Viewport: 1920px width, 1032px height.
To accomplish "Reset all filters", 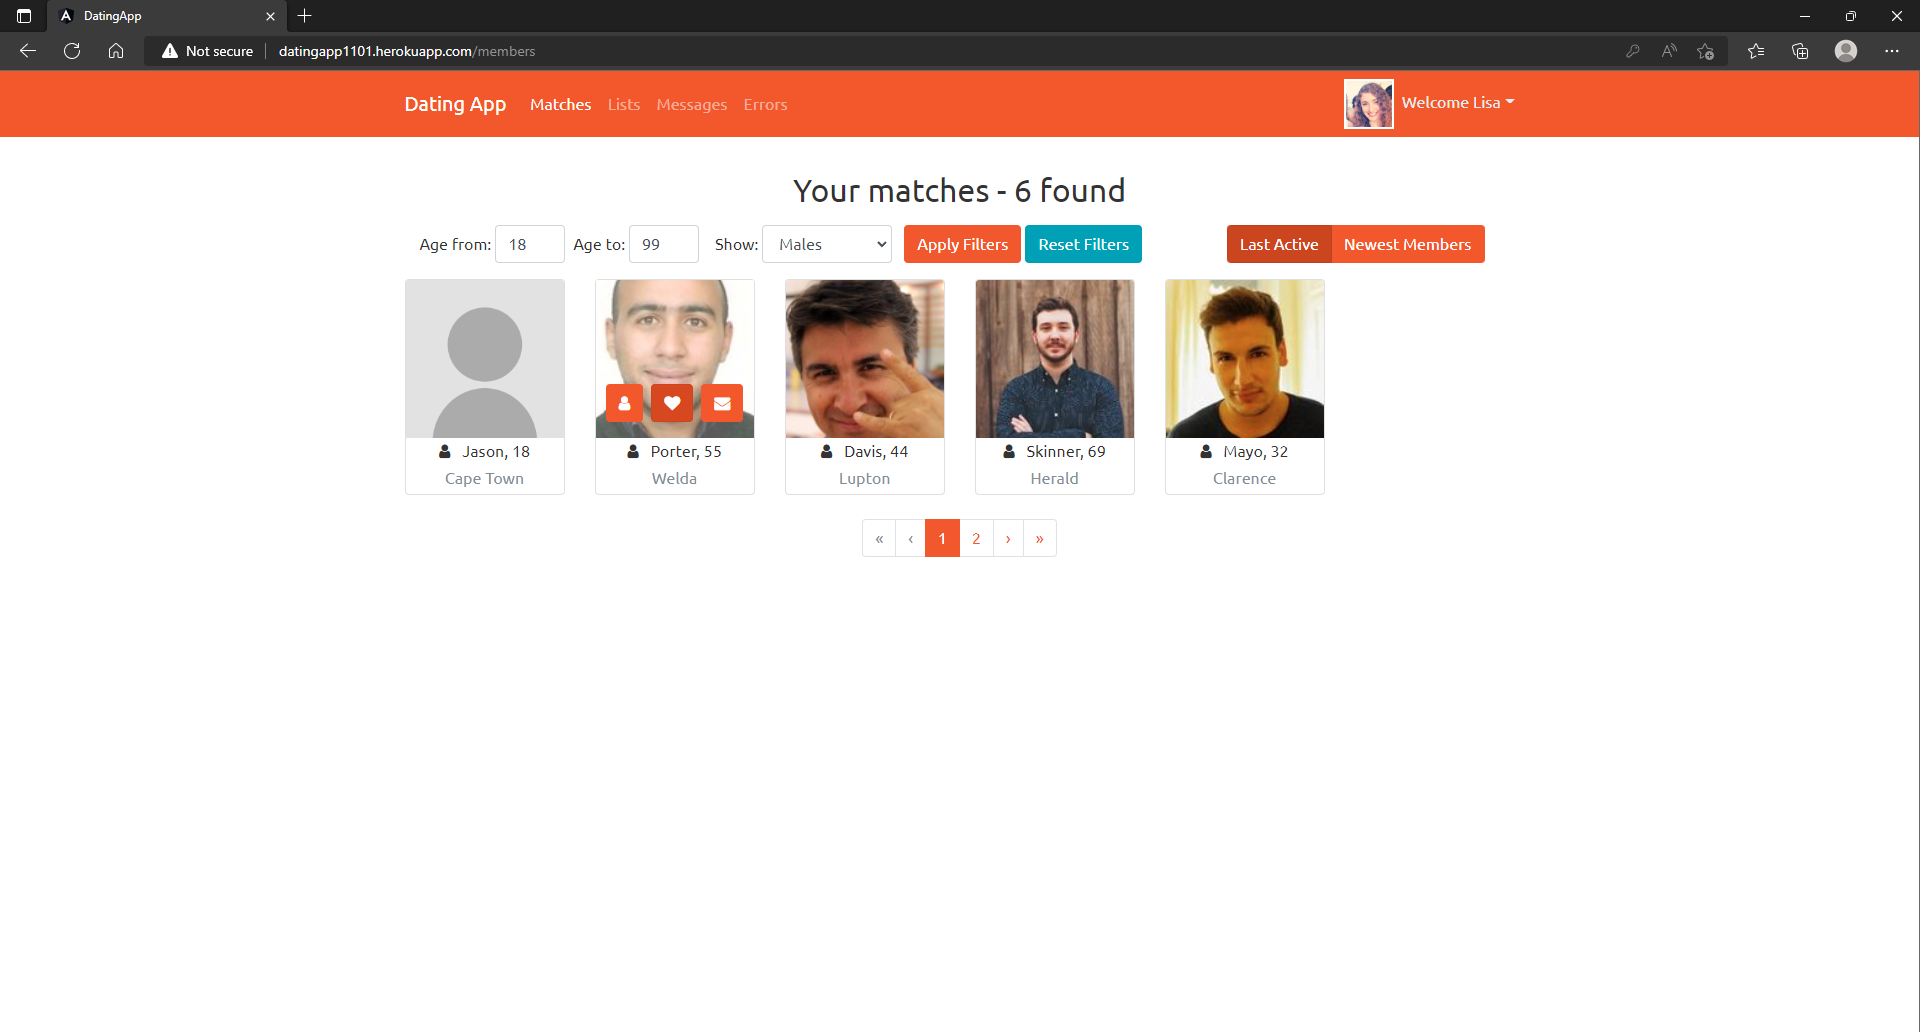I will 1083,244.
